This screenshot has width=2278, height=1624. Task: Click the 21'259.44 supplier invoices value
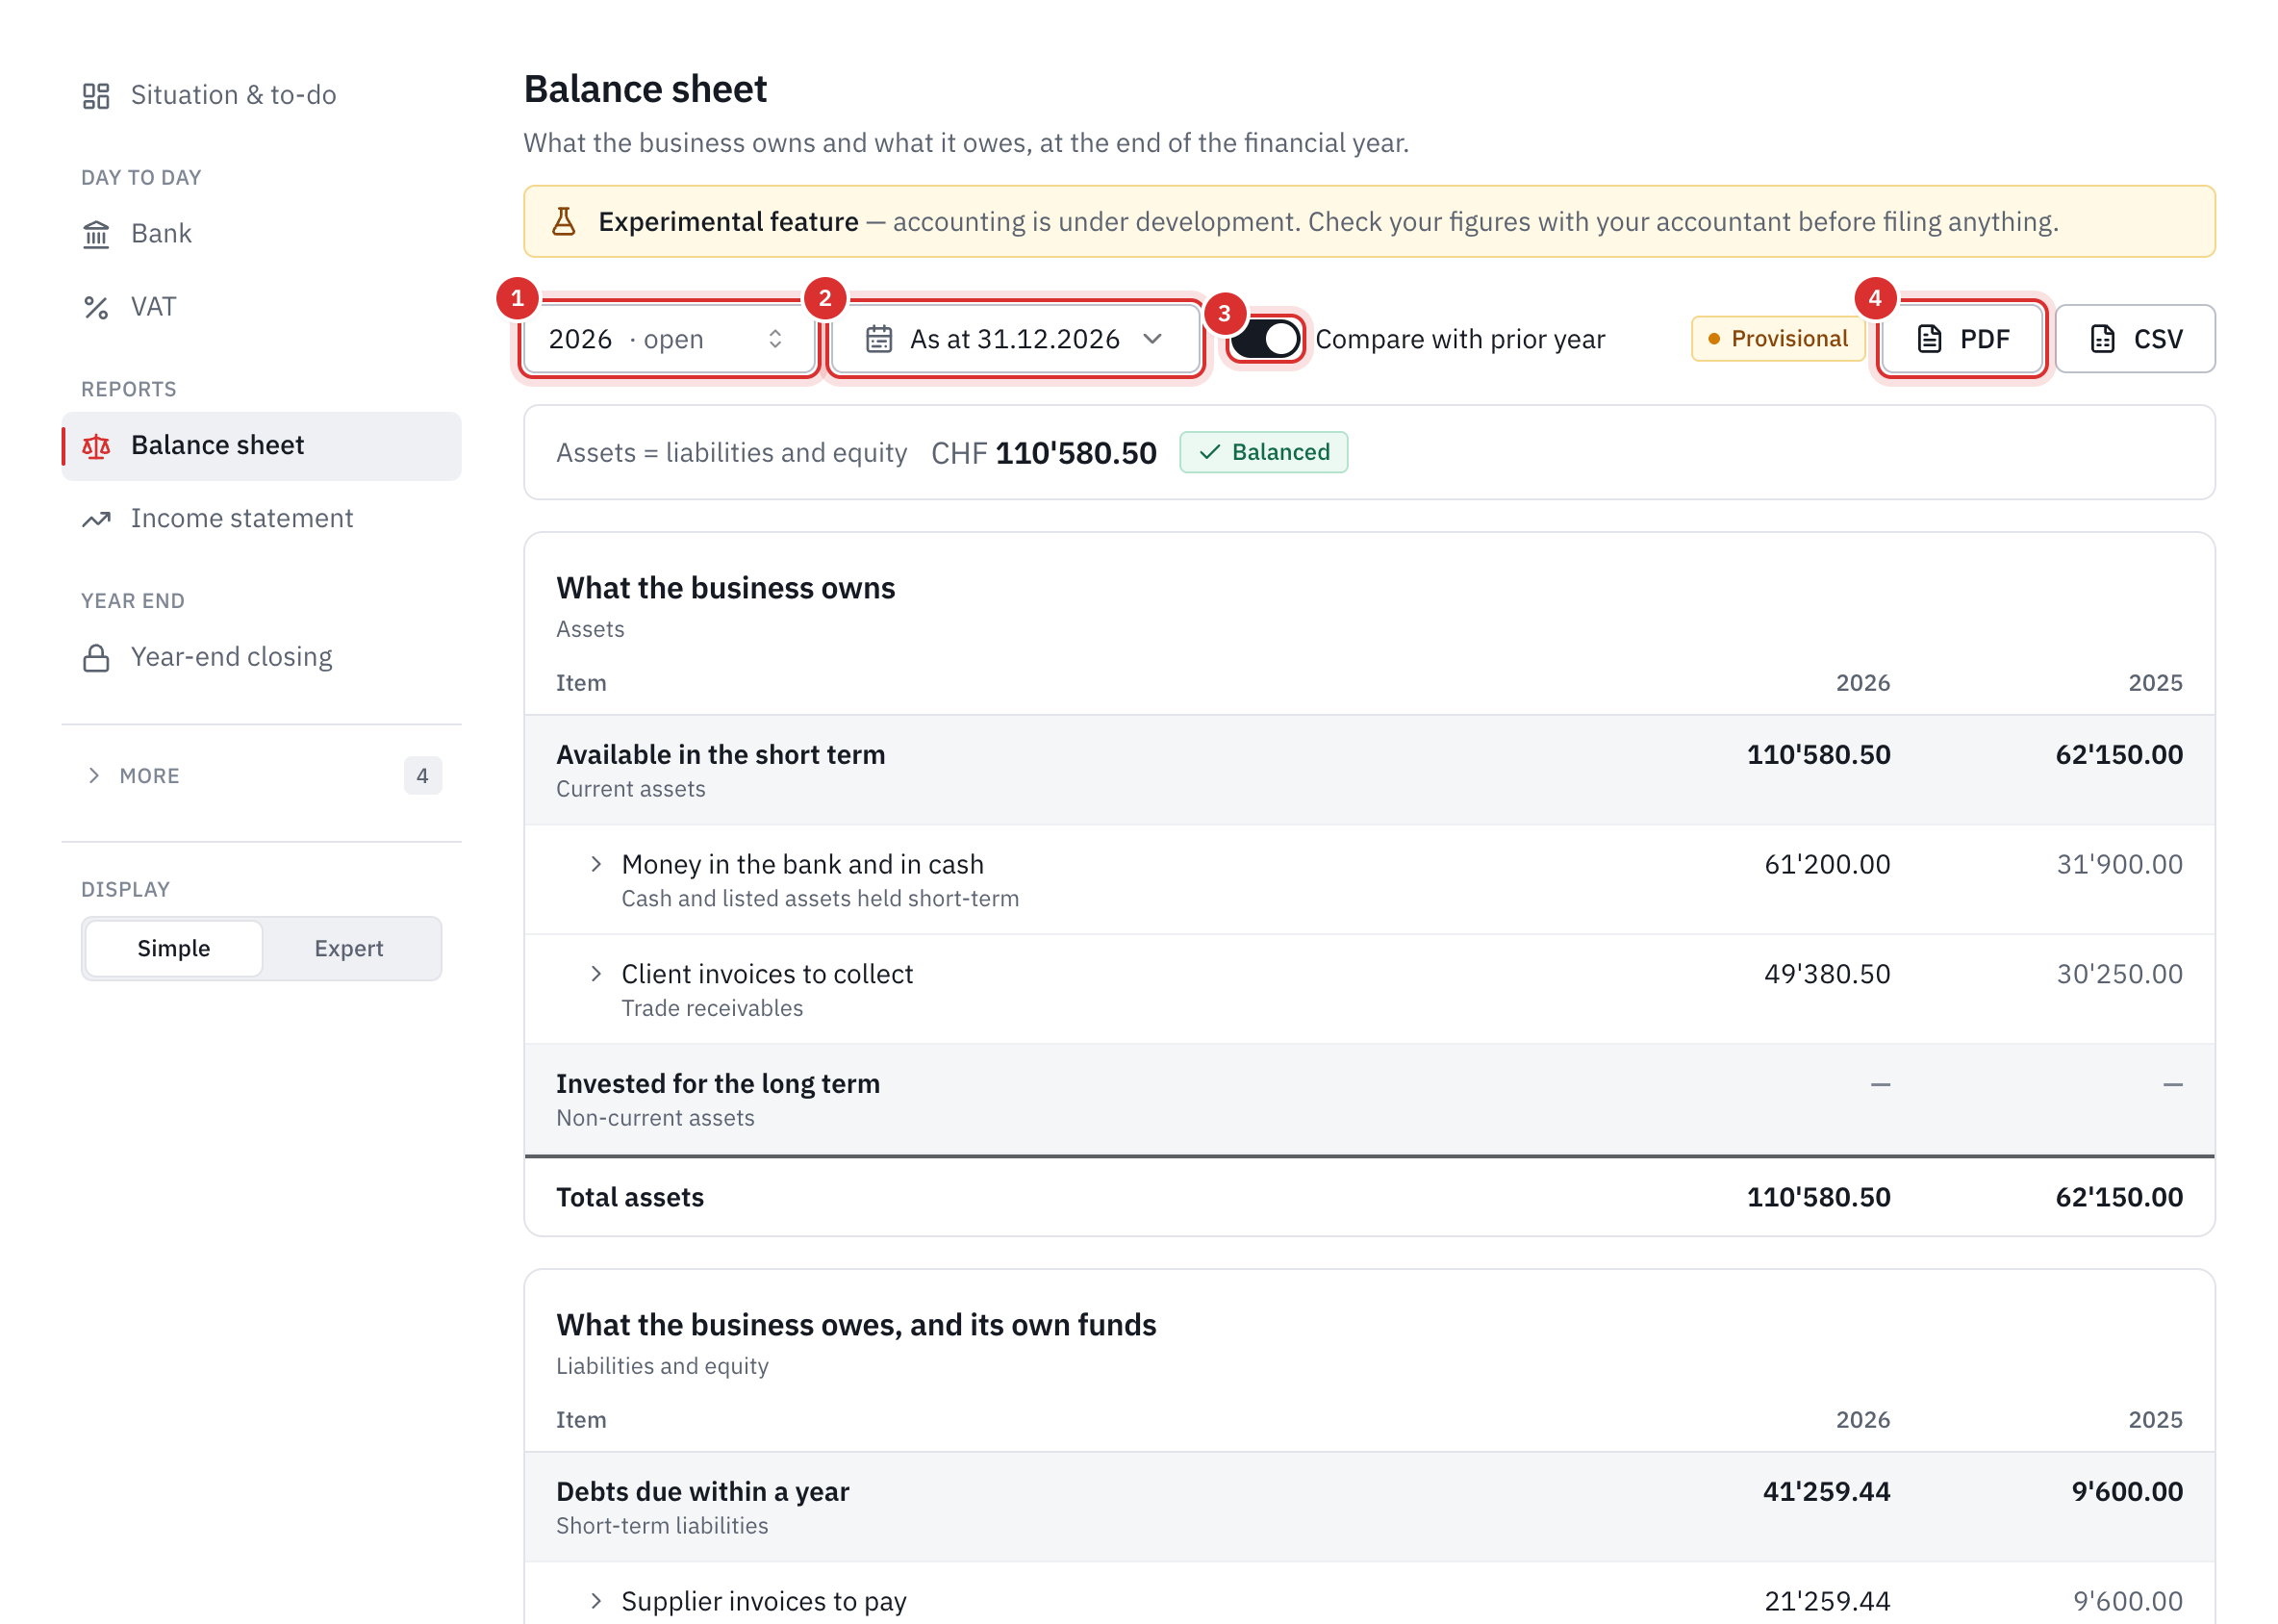[1826, 1601]
